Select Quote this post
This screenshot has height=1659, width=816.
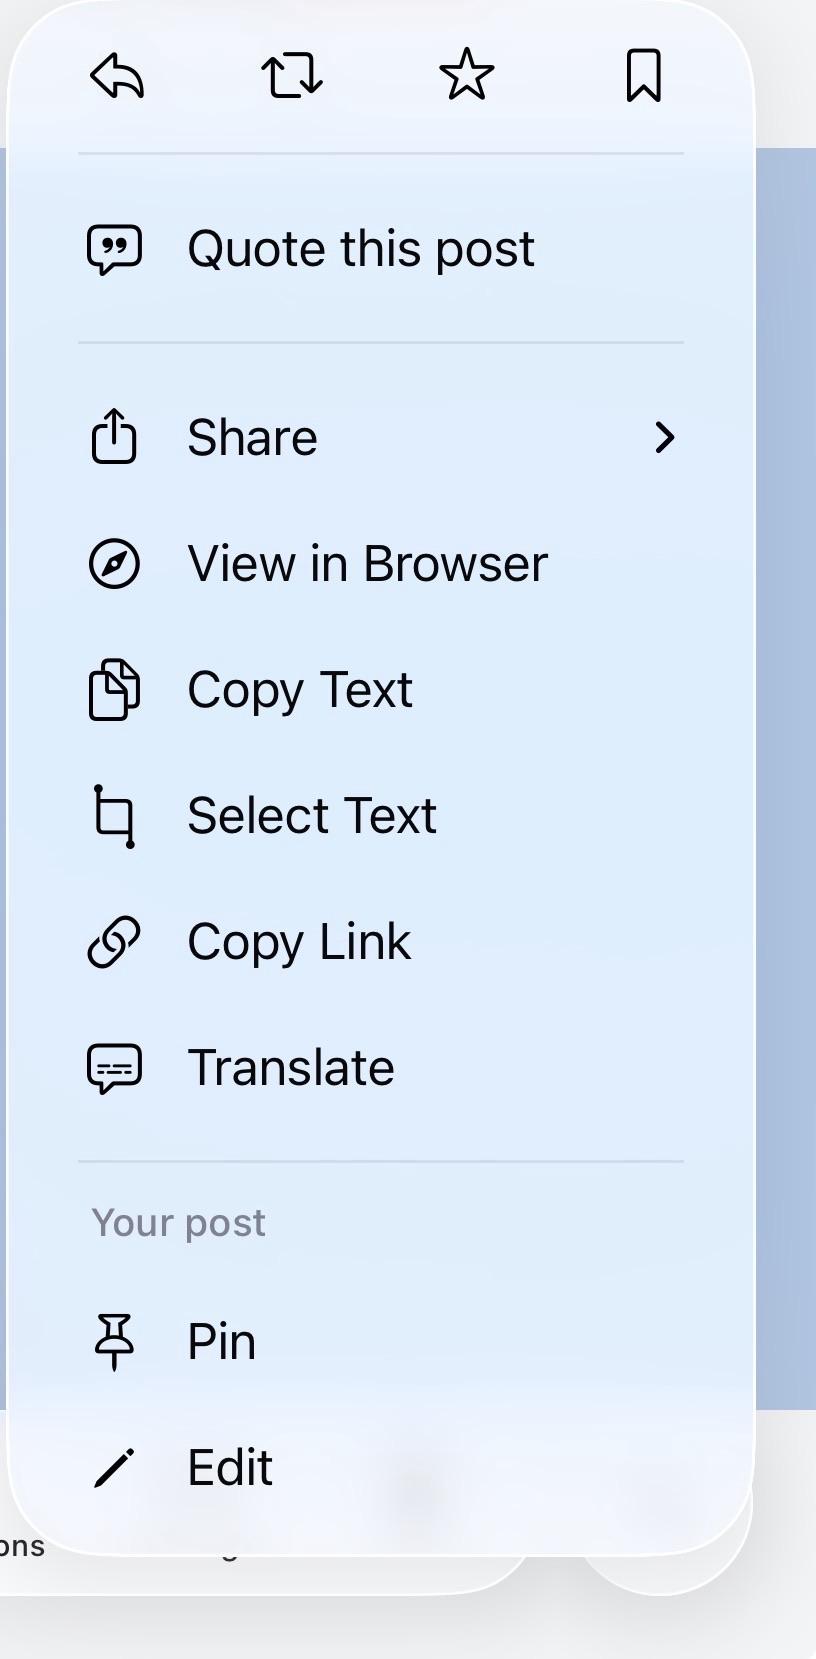361,249
